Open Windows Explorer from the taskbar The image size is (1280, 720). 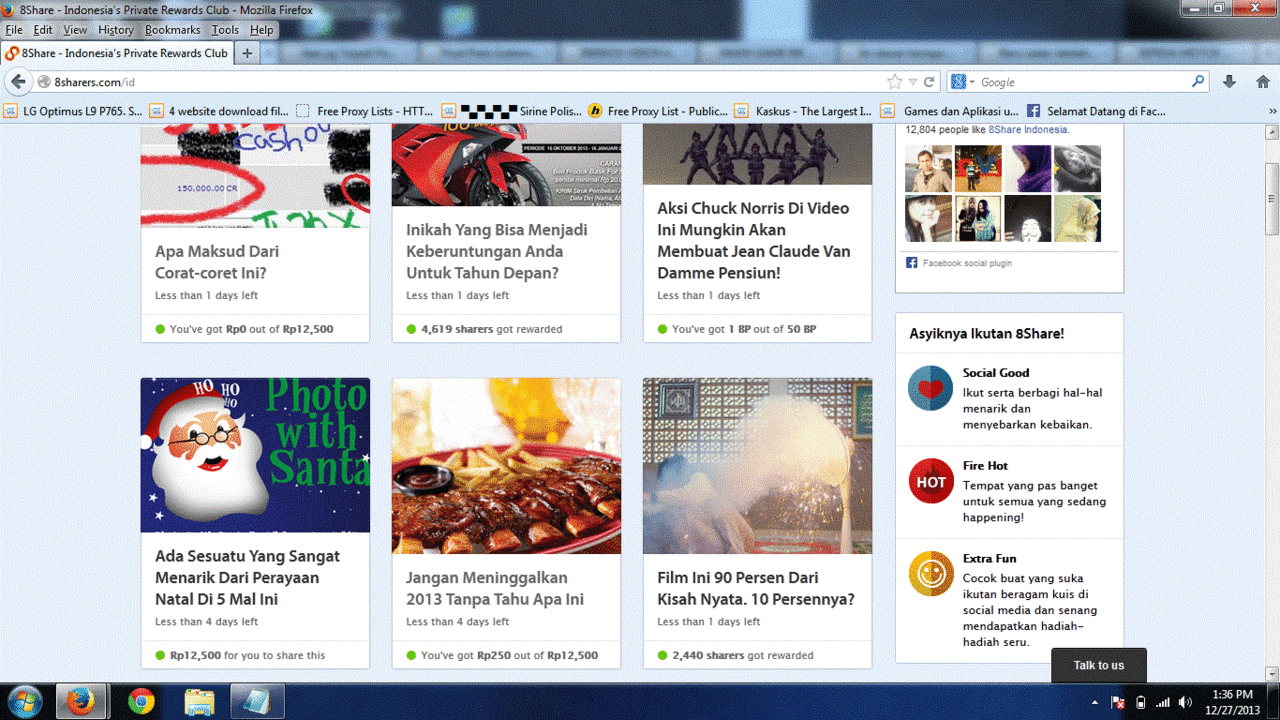click(x=199, y=701)
